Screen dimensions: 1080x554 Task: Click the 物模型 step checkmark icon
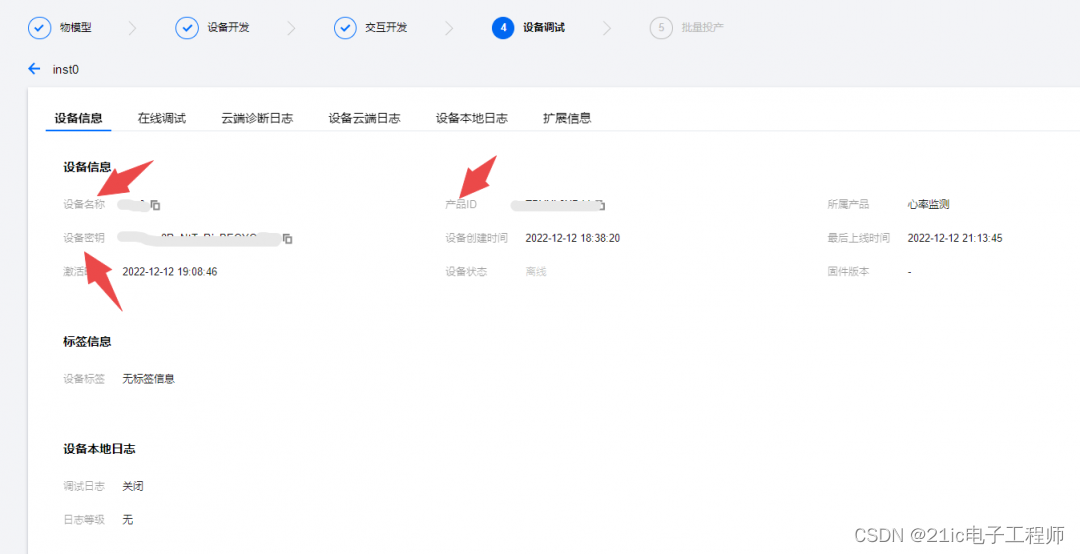pos(39,28)
